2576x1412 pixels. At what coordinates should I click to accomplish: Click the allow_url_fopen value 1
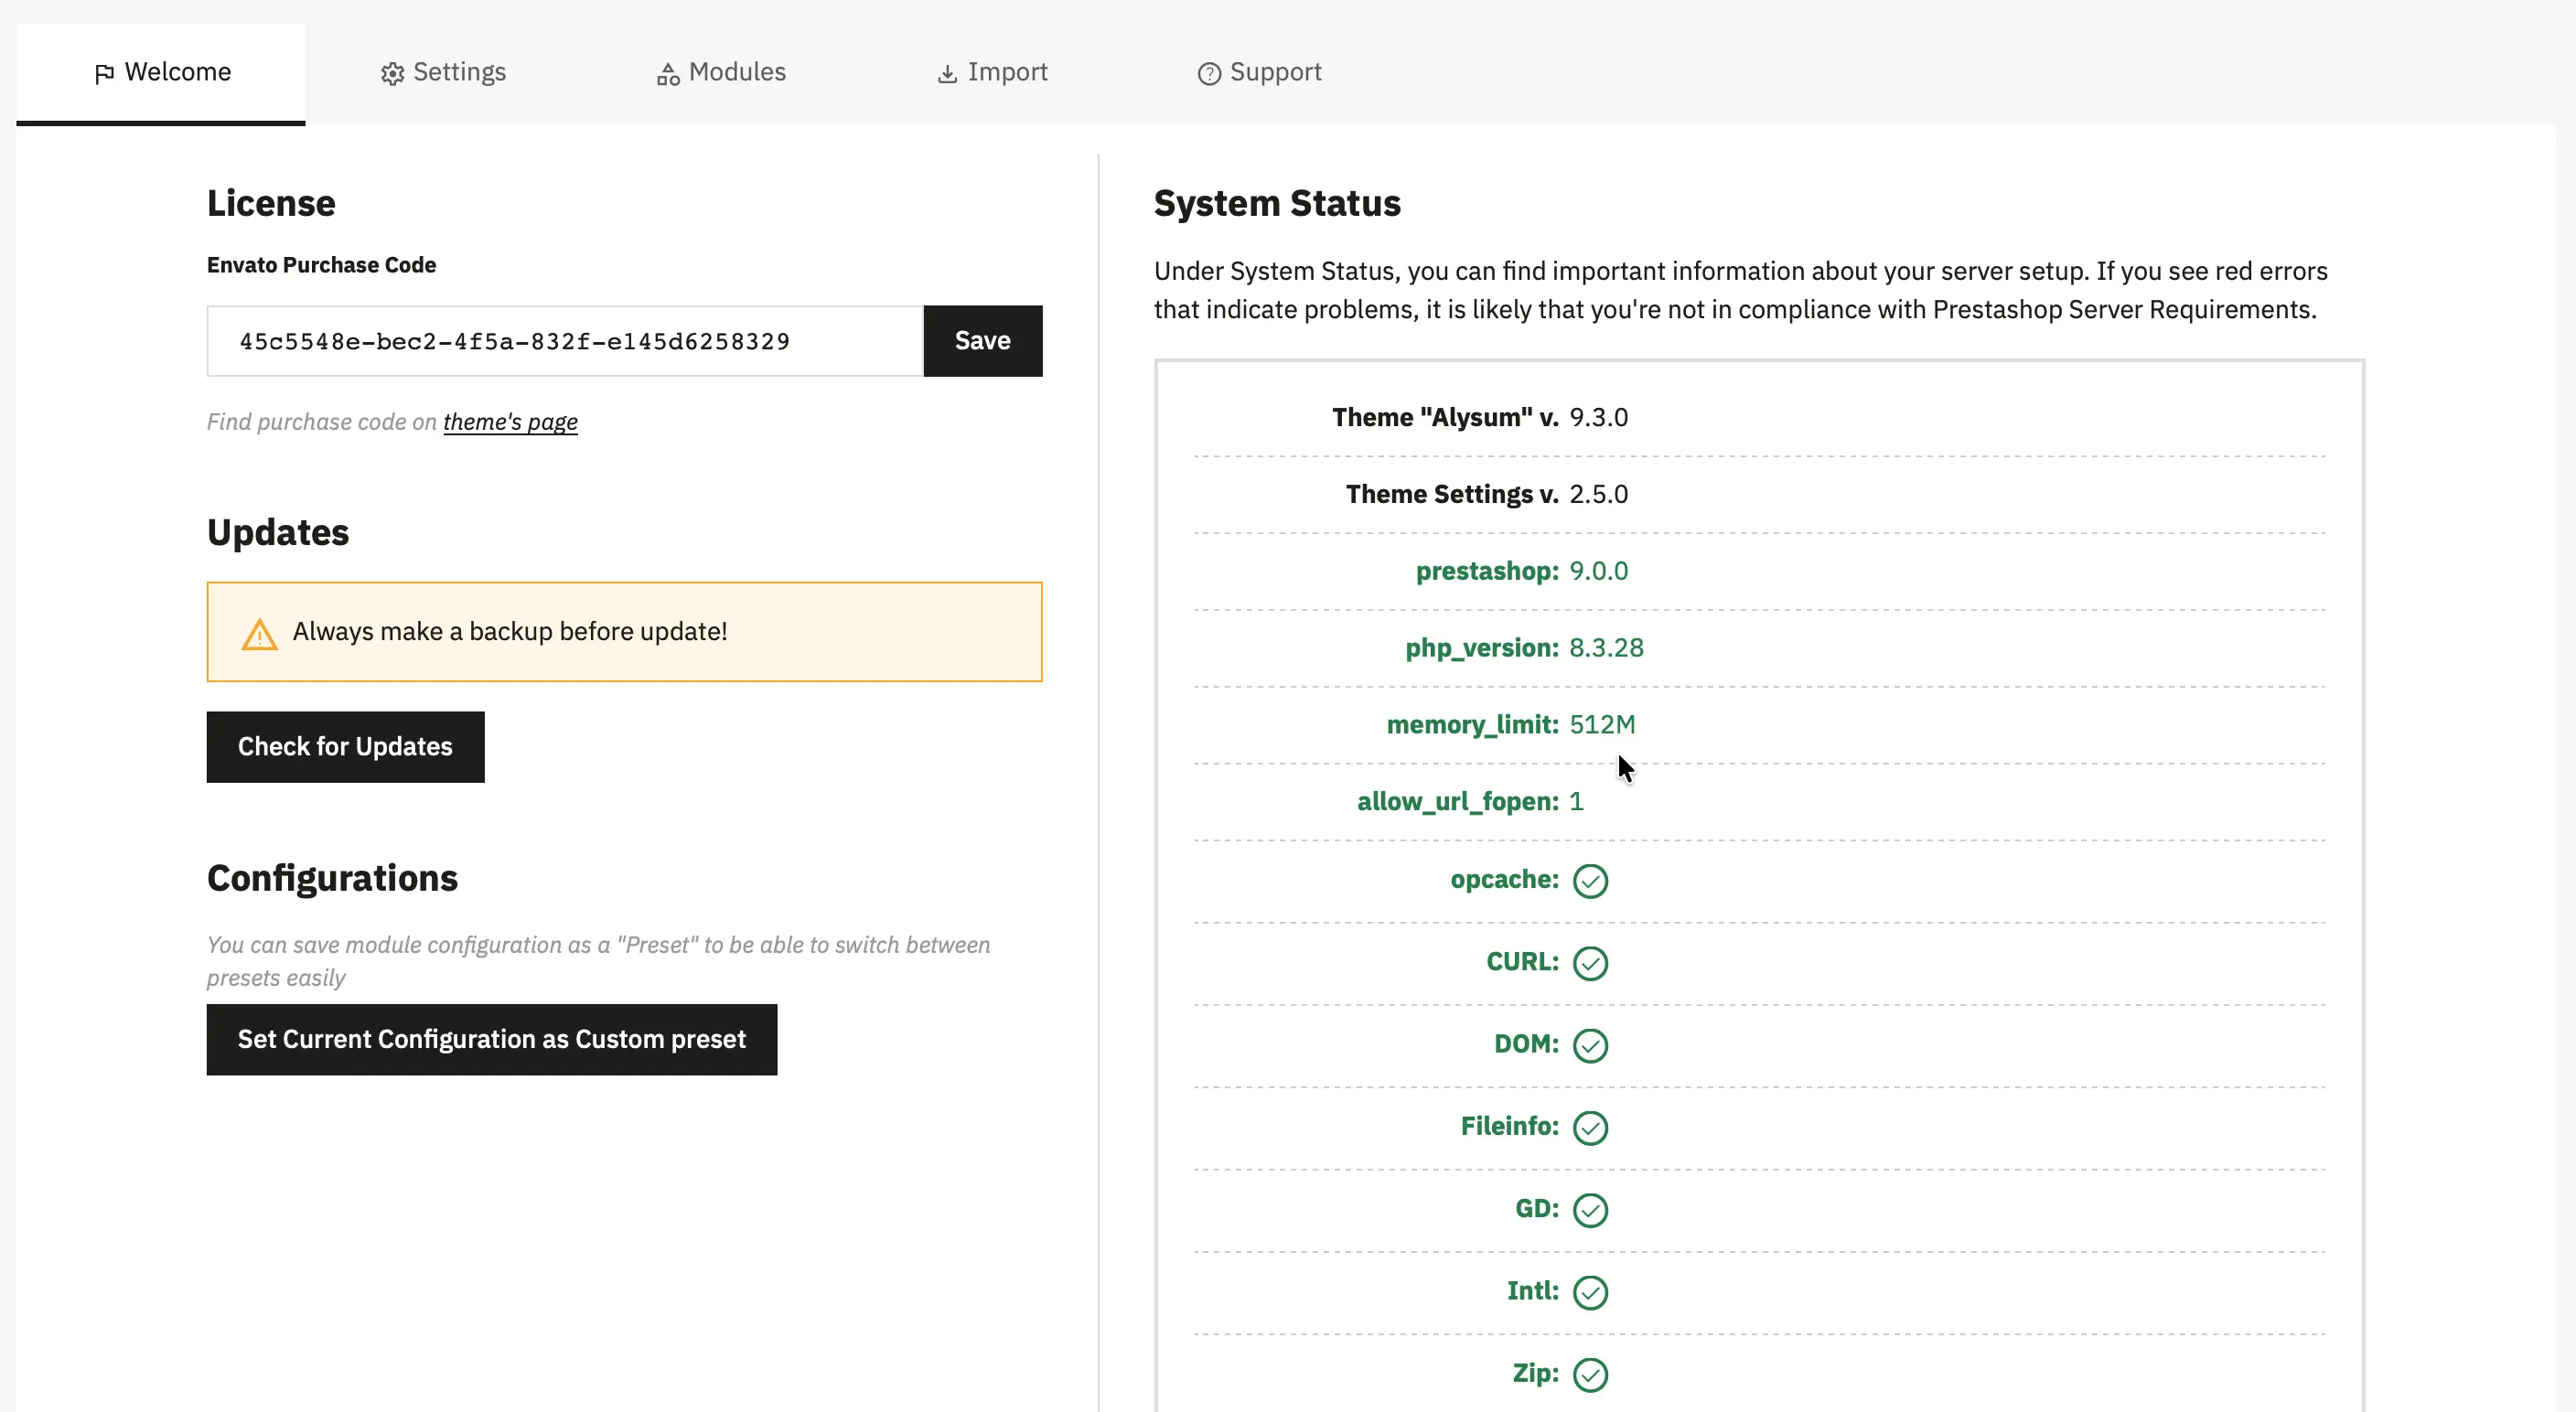click(1576, 801)
